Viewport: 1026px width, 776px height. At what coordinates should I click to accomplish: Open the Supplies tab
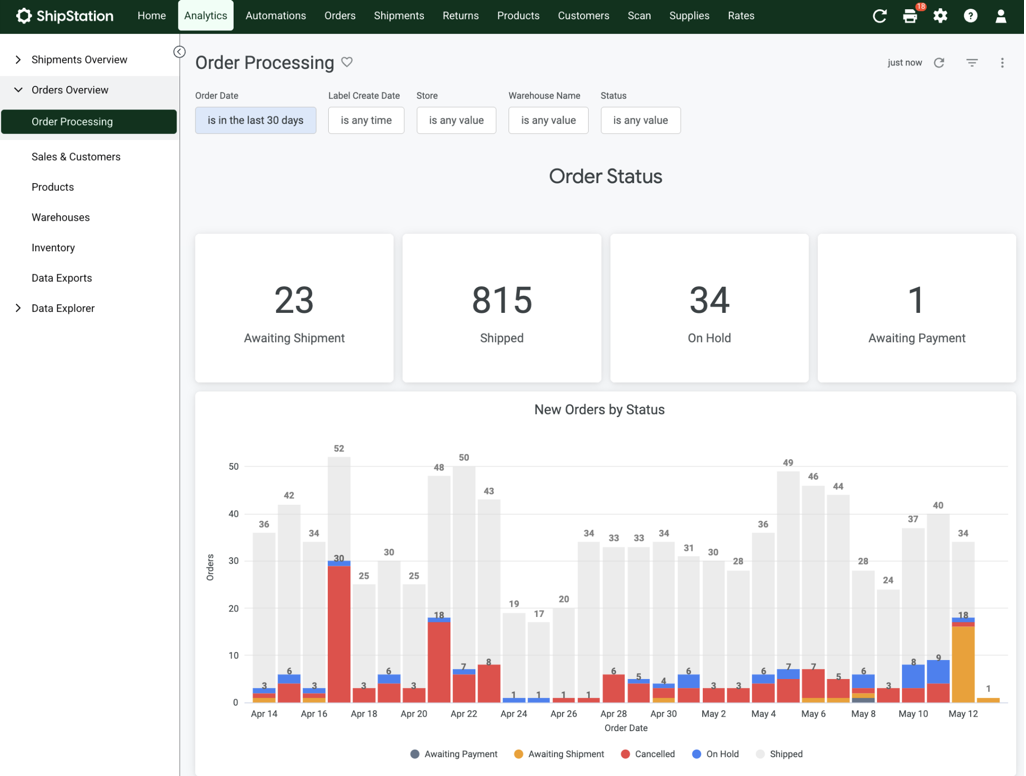click(x=689, y=16)
